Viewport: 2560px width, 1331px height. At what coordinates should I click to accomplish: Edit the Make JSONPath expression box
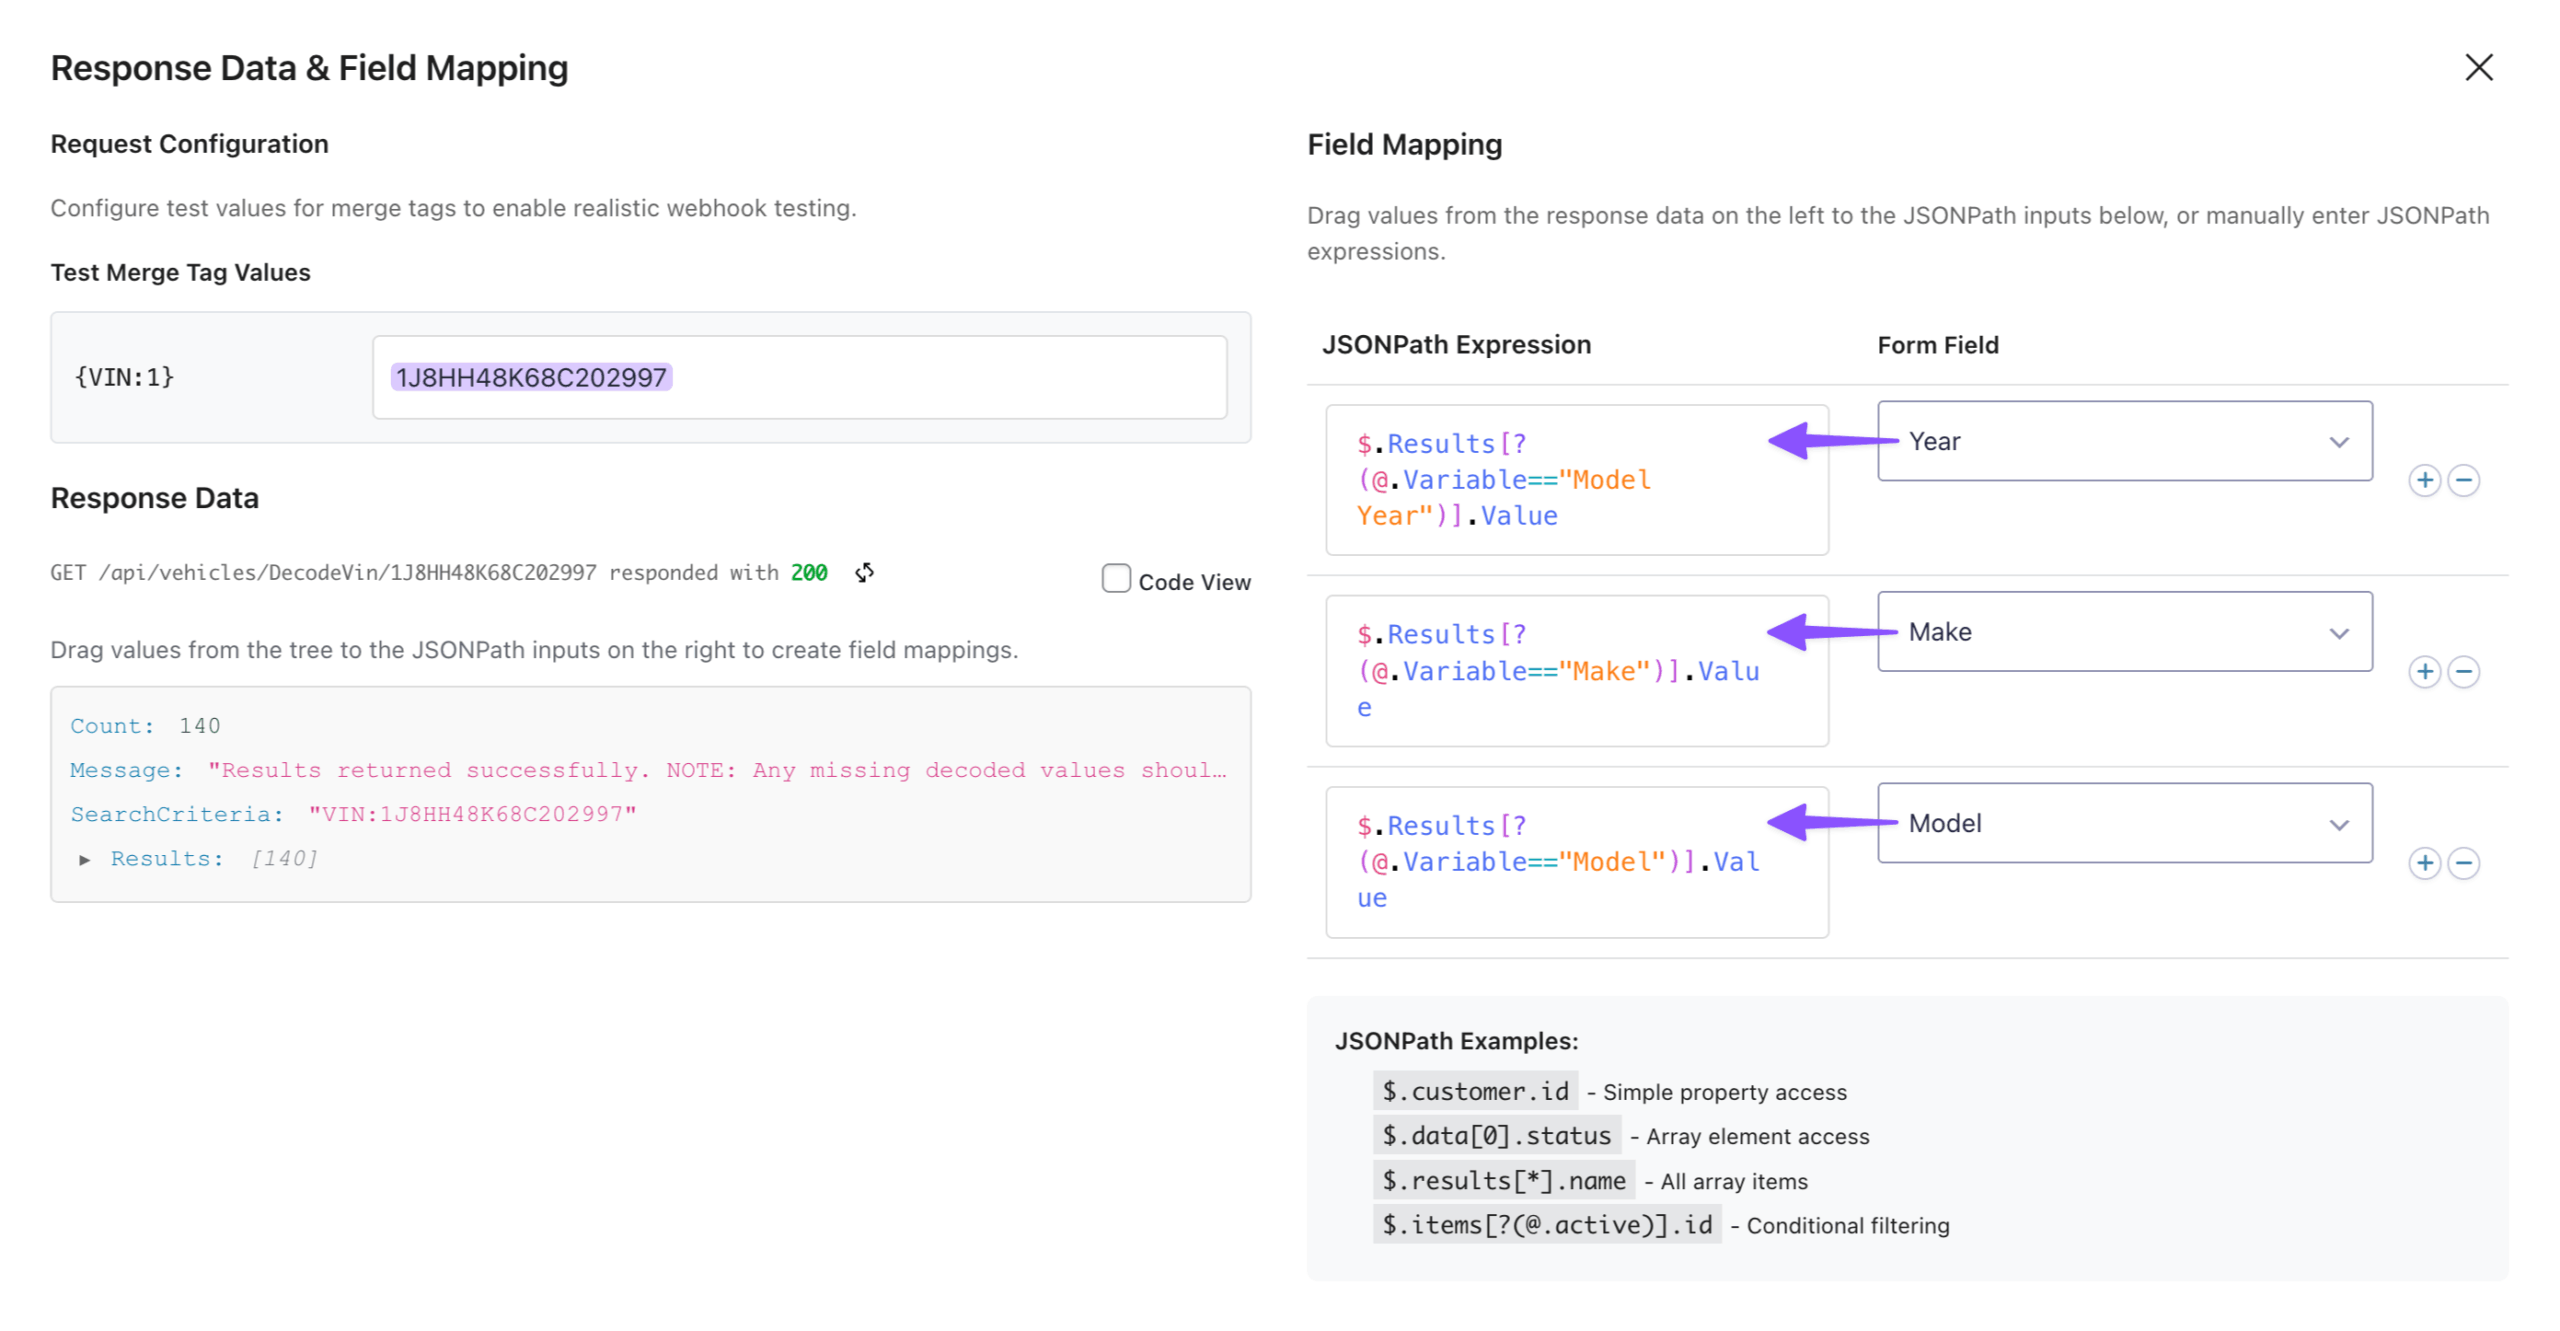(1575, 671)
